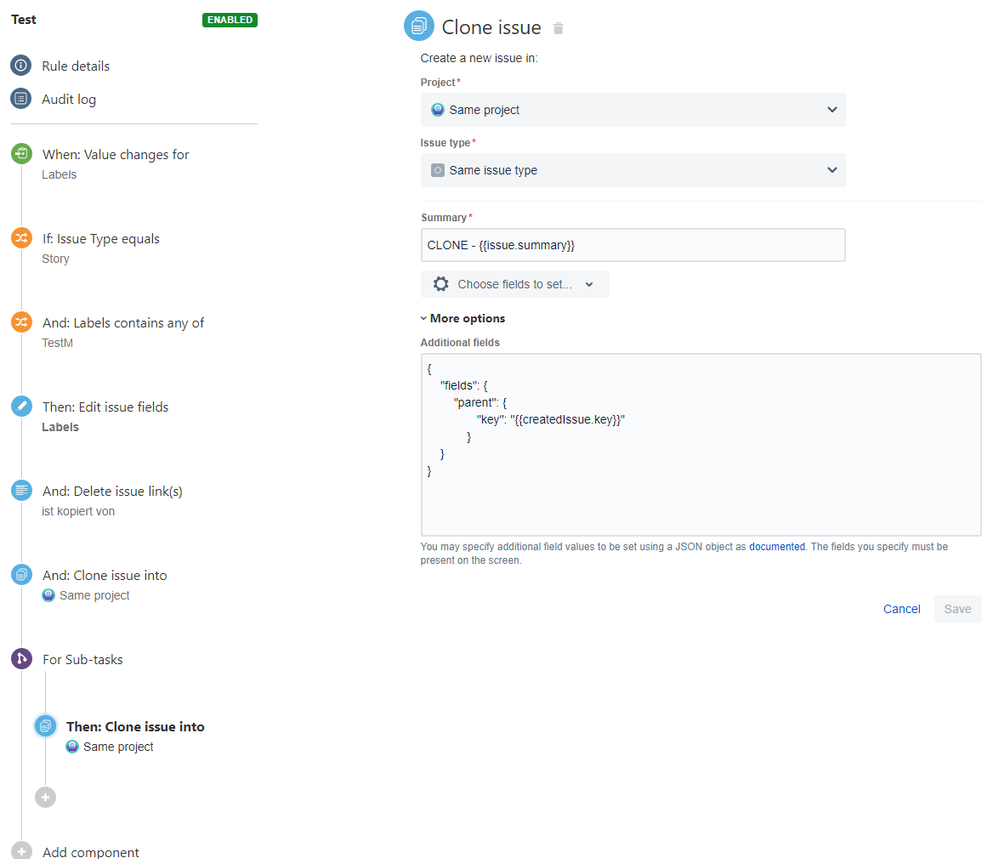Click the orange condition icon for Issue Type equals
Image resolution: width=999 pixels, height=859 pixels.
pyautogui.click(x=22, y=238)
